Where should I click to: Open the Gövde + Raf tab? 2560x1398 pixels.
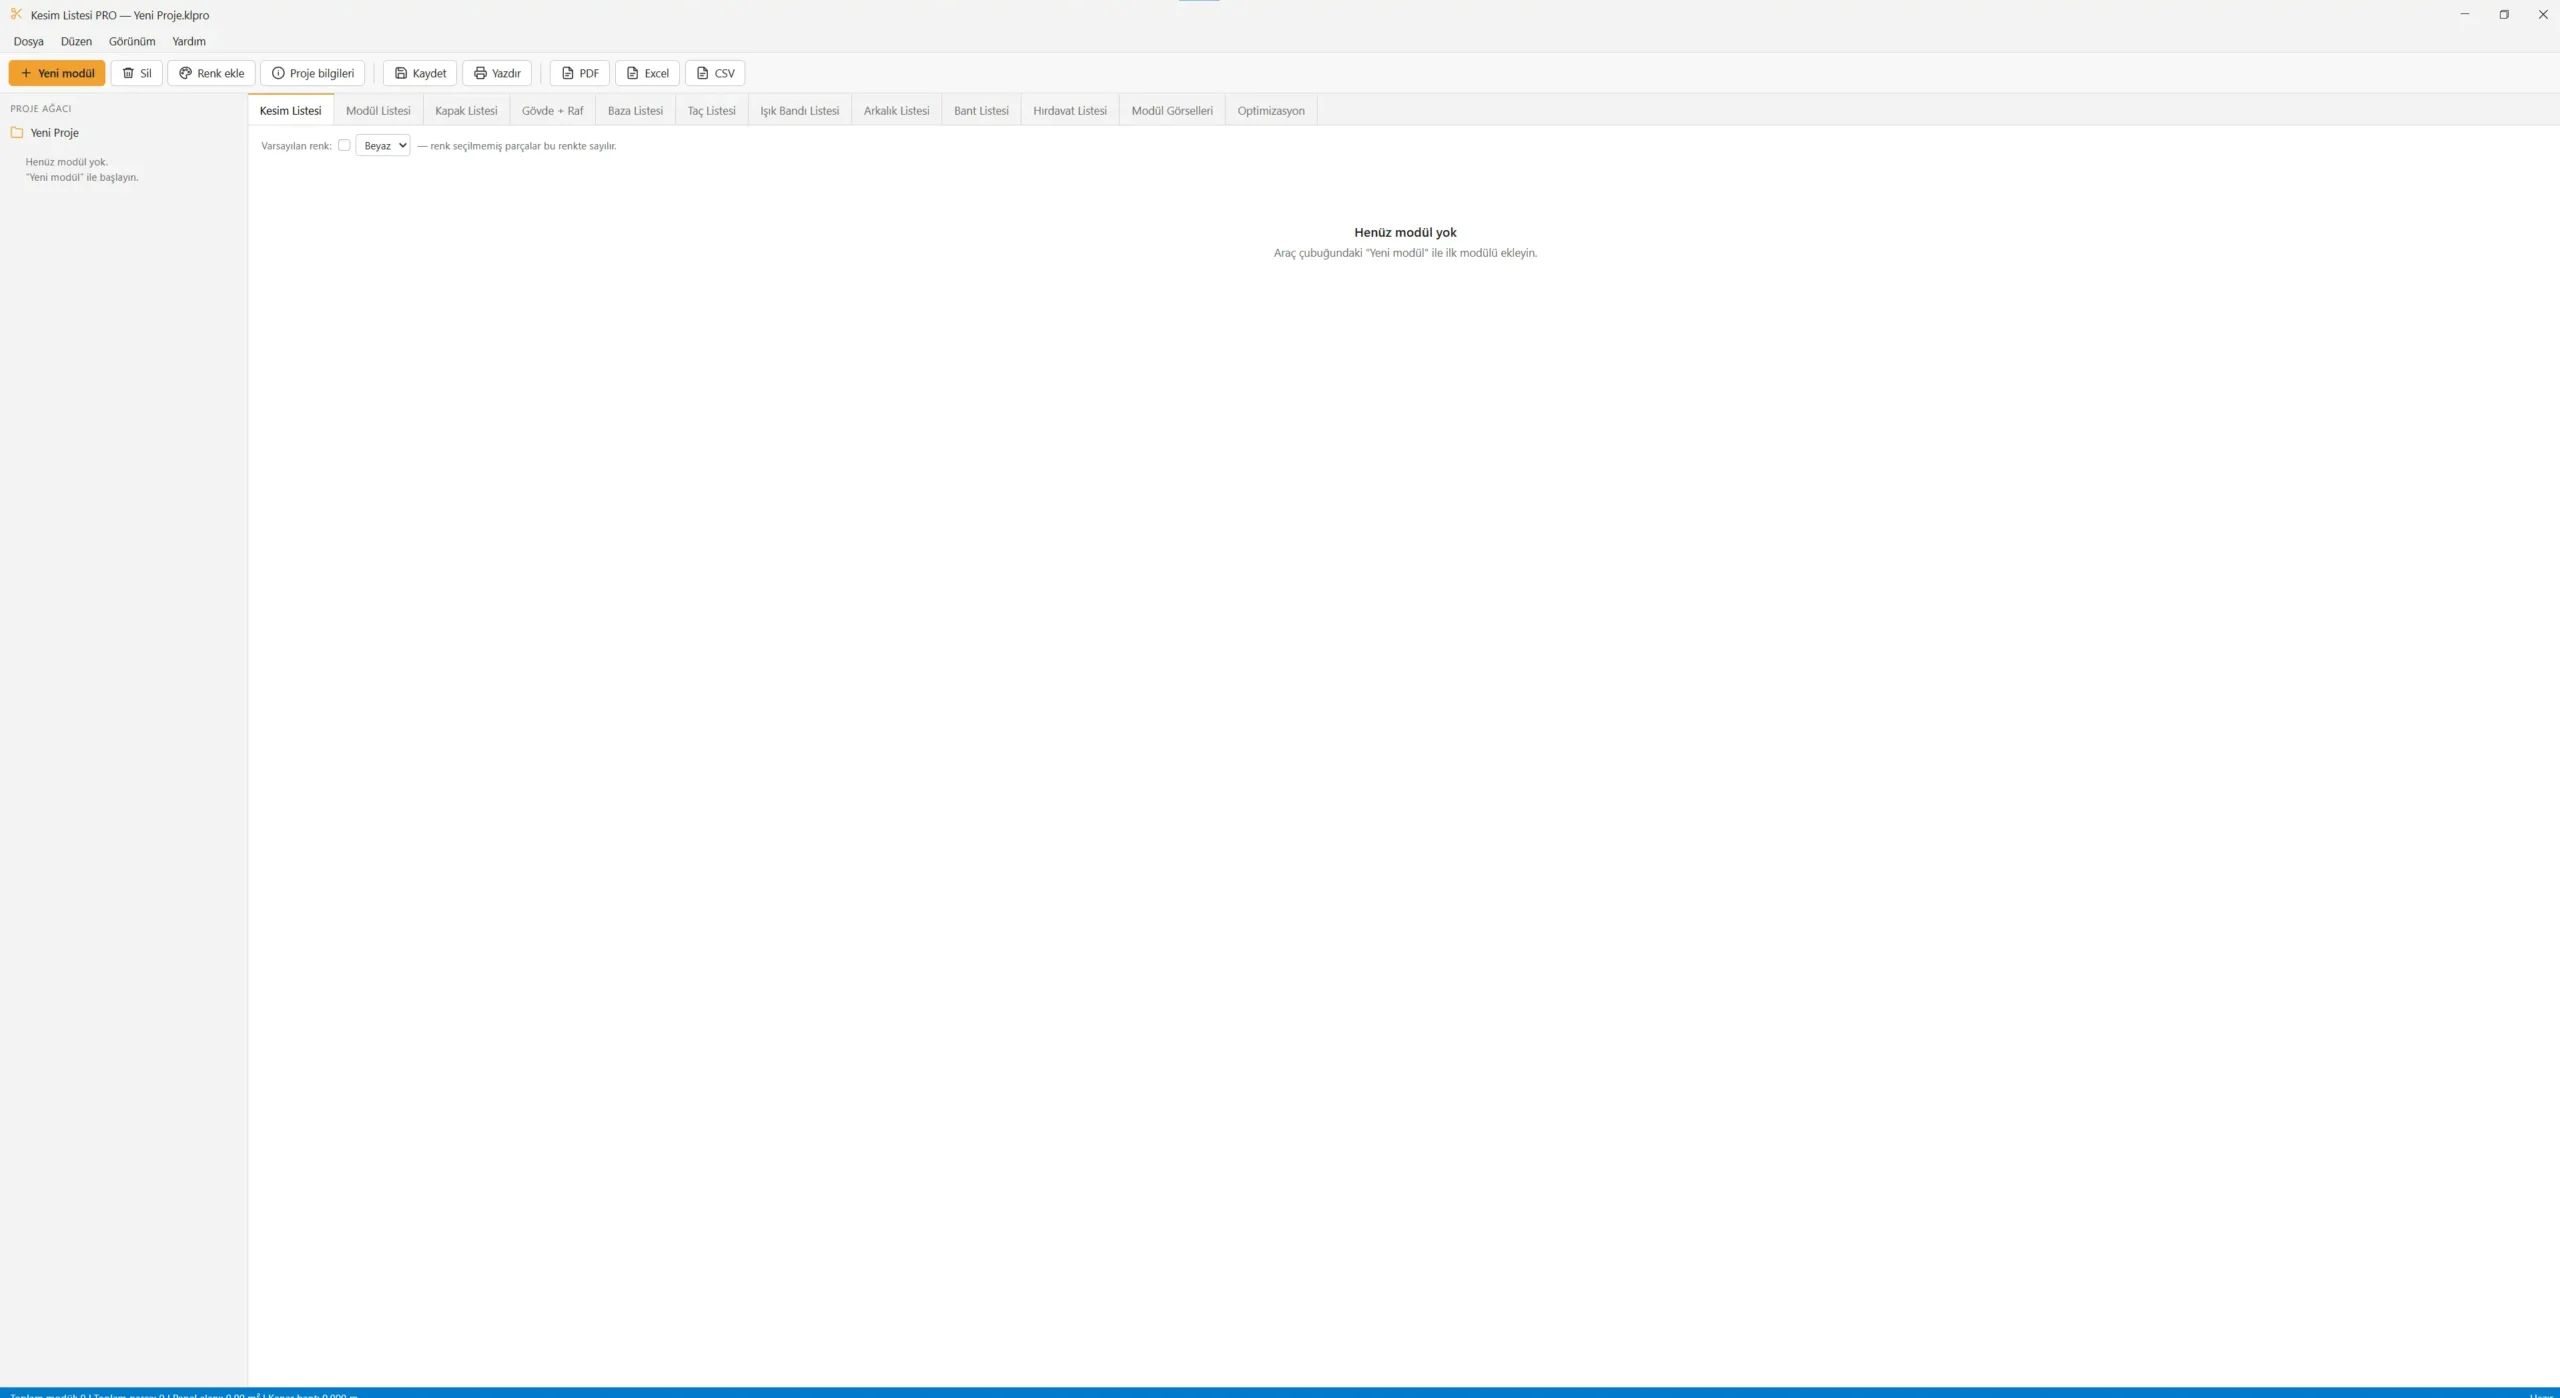[x=552, y=110]
